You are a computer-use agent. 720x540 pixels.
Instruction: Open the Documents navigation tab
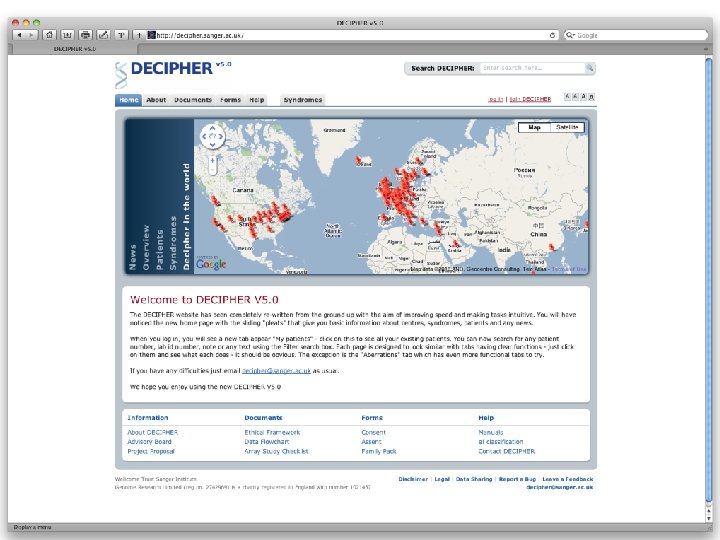(x=193, y=100)
